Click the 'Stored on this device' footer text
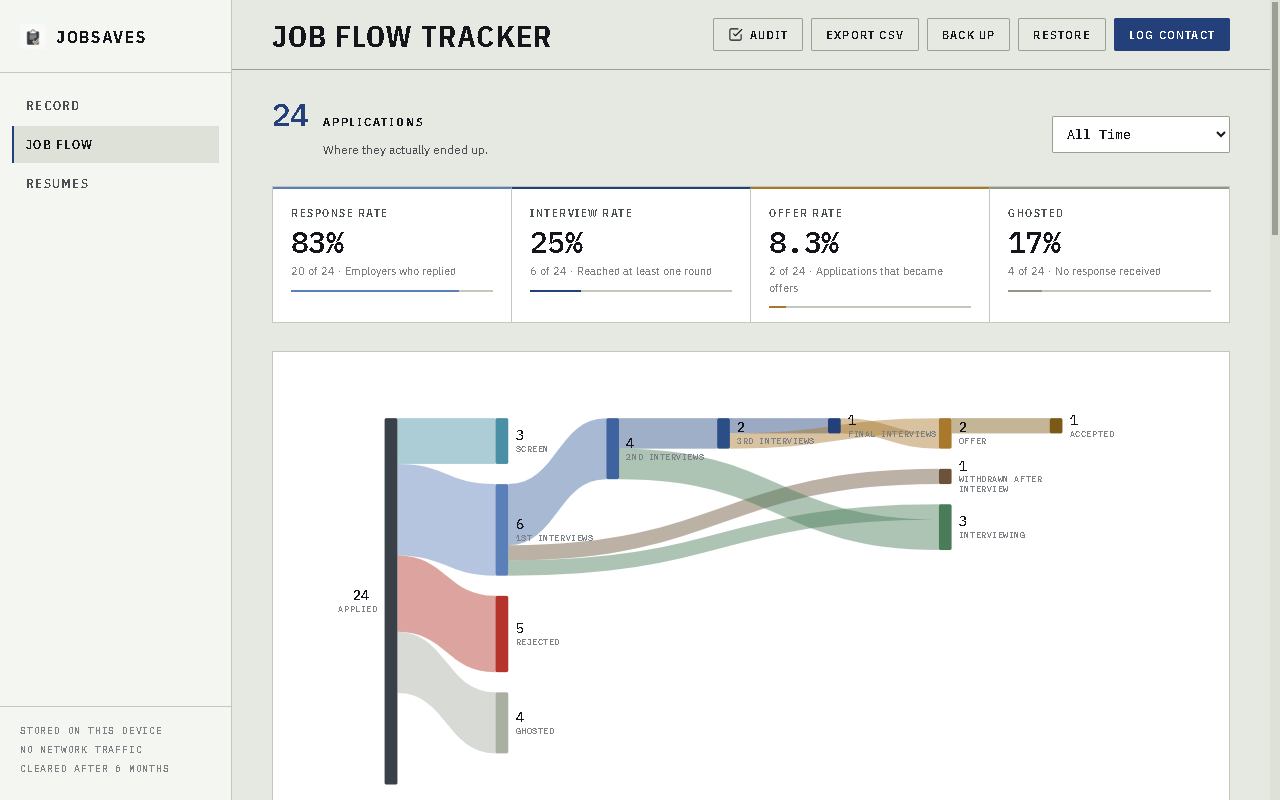The width and height of the screenshot is (1280, 800). click(x=91, y=731)
